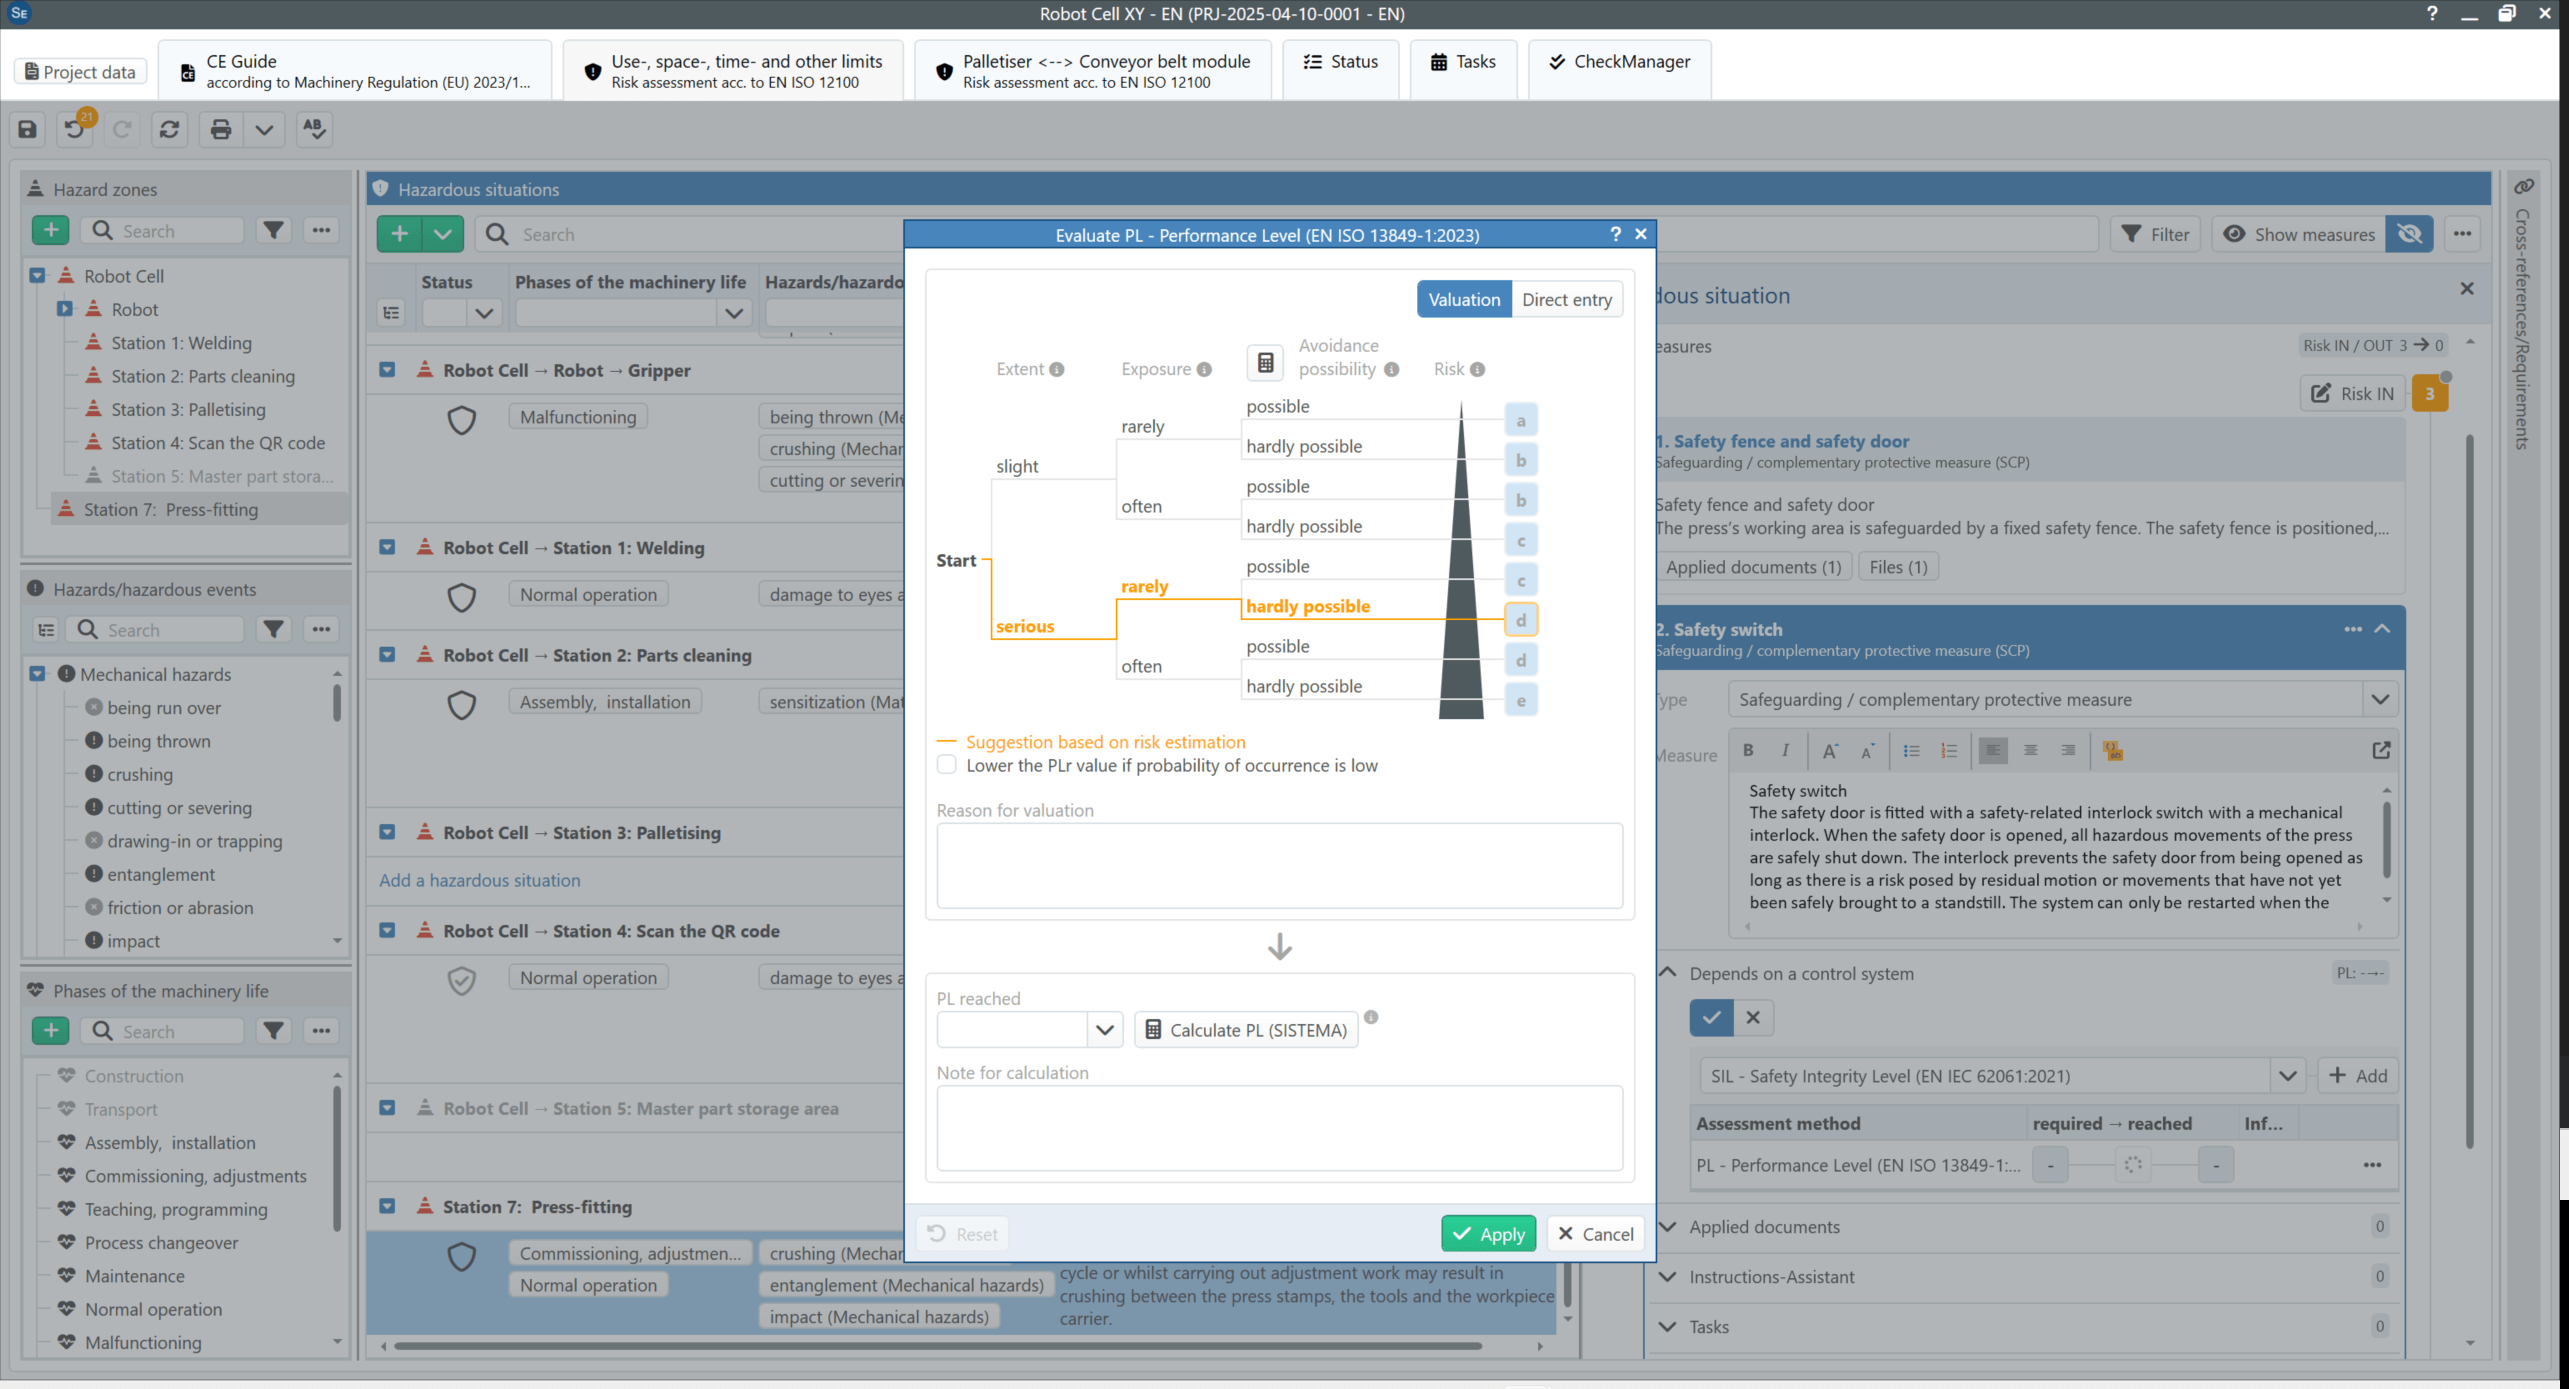Show info about Extent parameter
Viewport: 2569px width, 1389px height.
(1057, 369)
